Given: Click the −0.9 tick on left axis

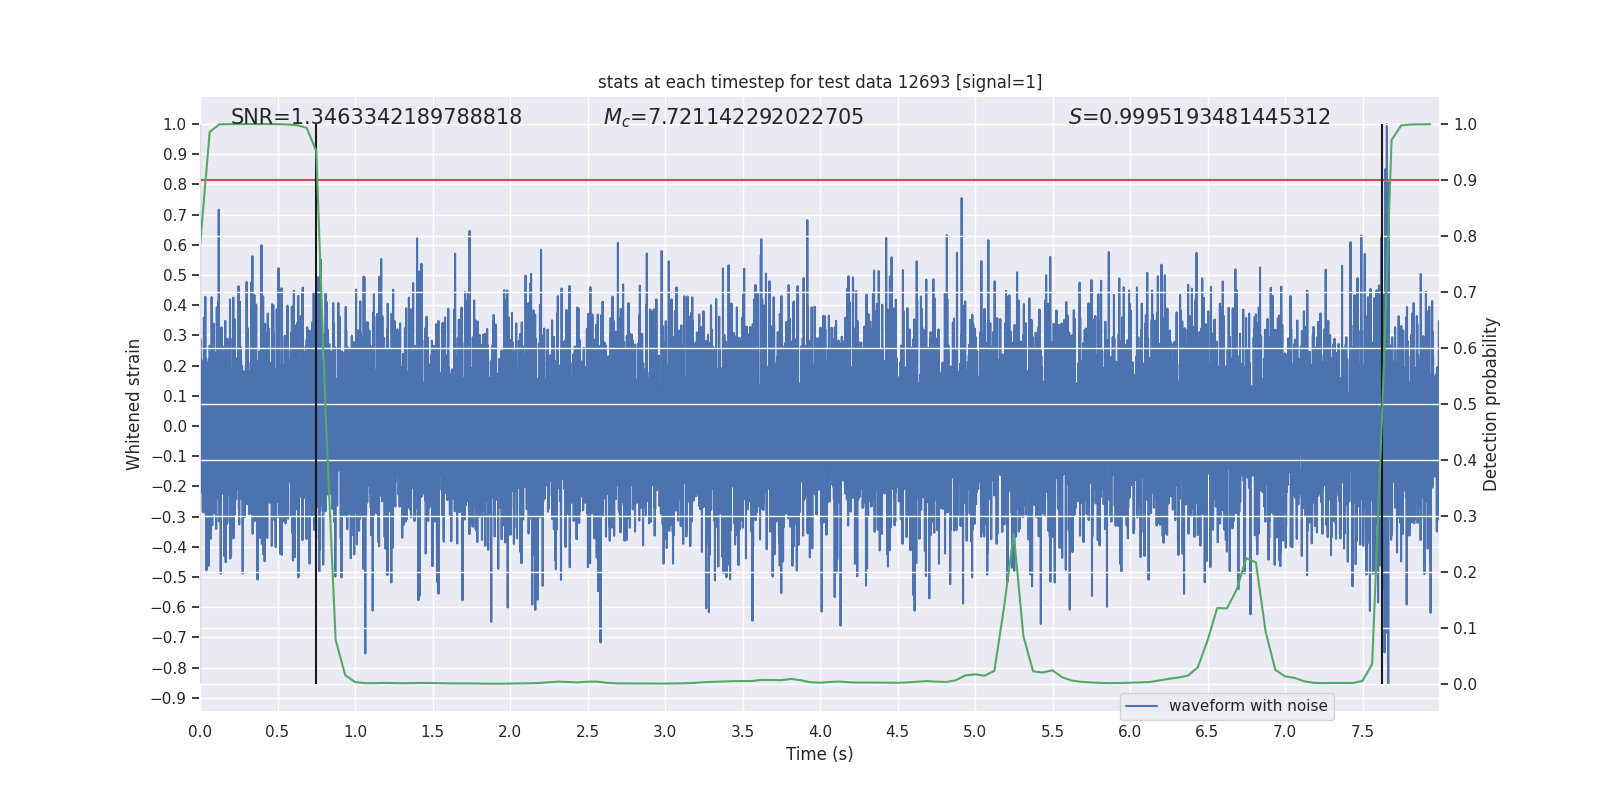Looking at the screenshot, I should pos(169,698).
